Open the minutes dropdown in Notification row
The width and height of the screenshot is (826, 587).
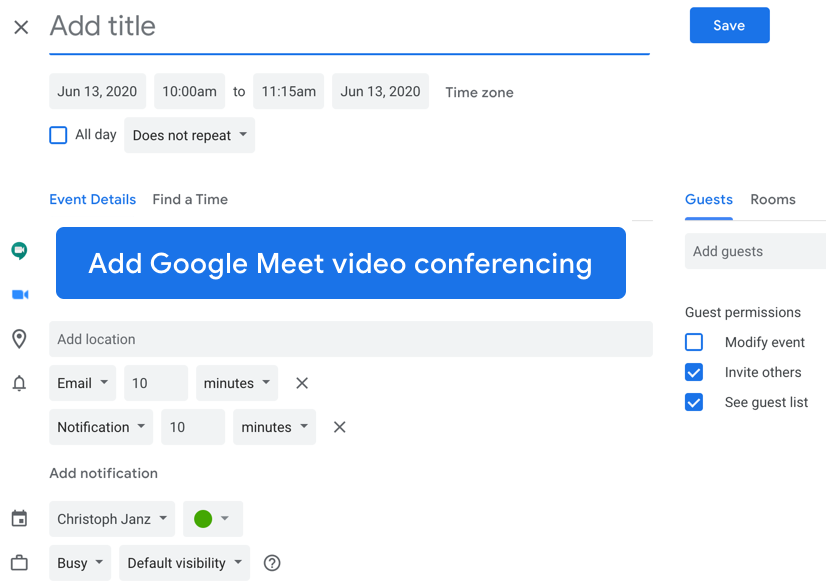coord(274,427)
